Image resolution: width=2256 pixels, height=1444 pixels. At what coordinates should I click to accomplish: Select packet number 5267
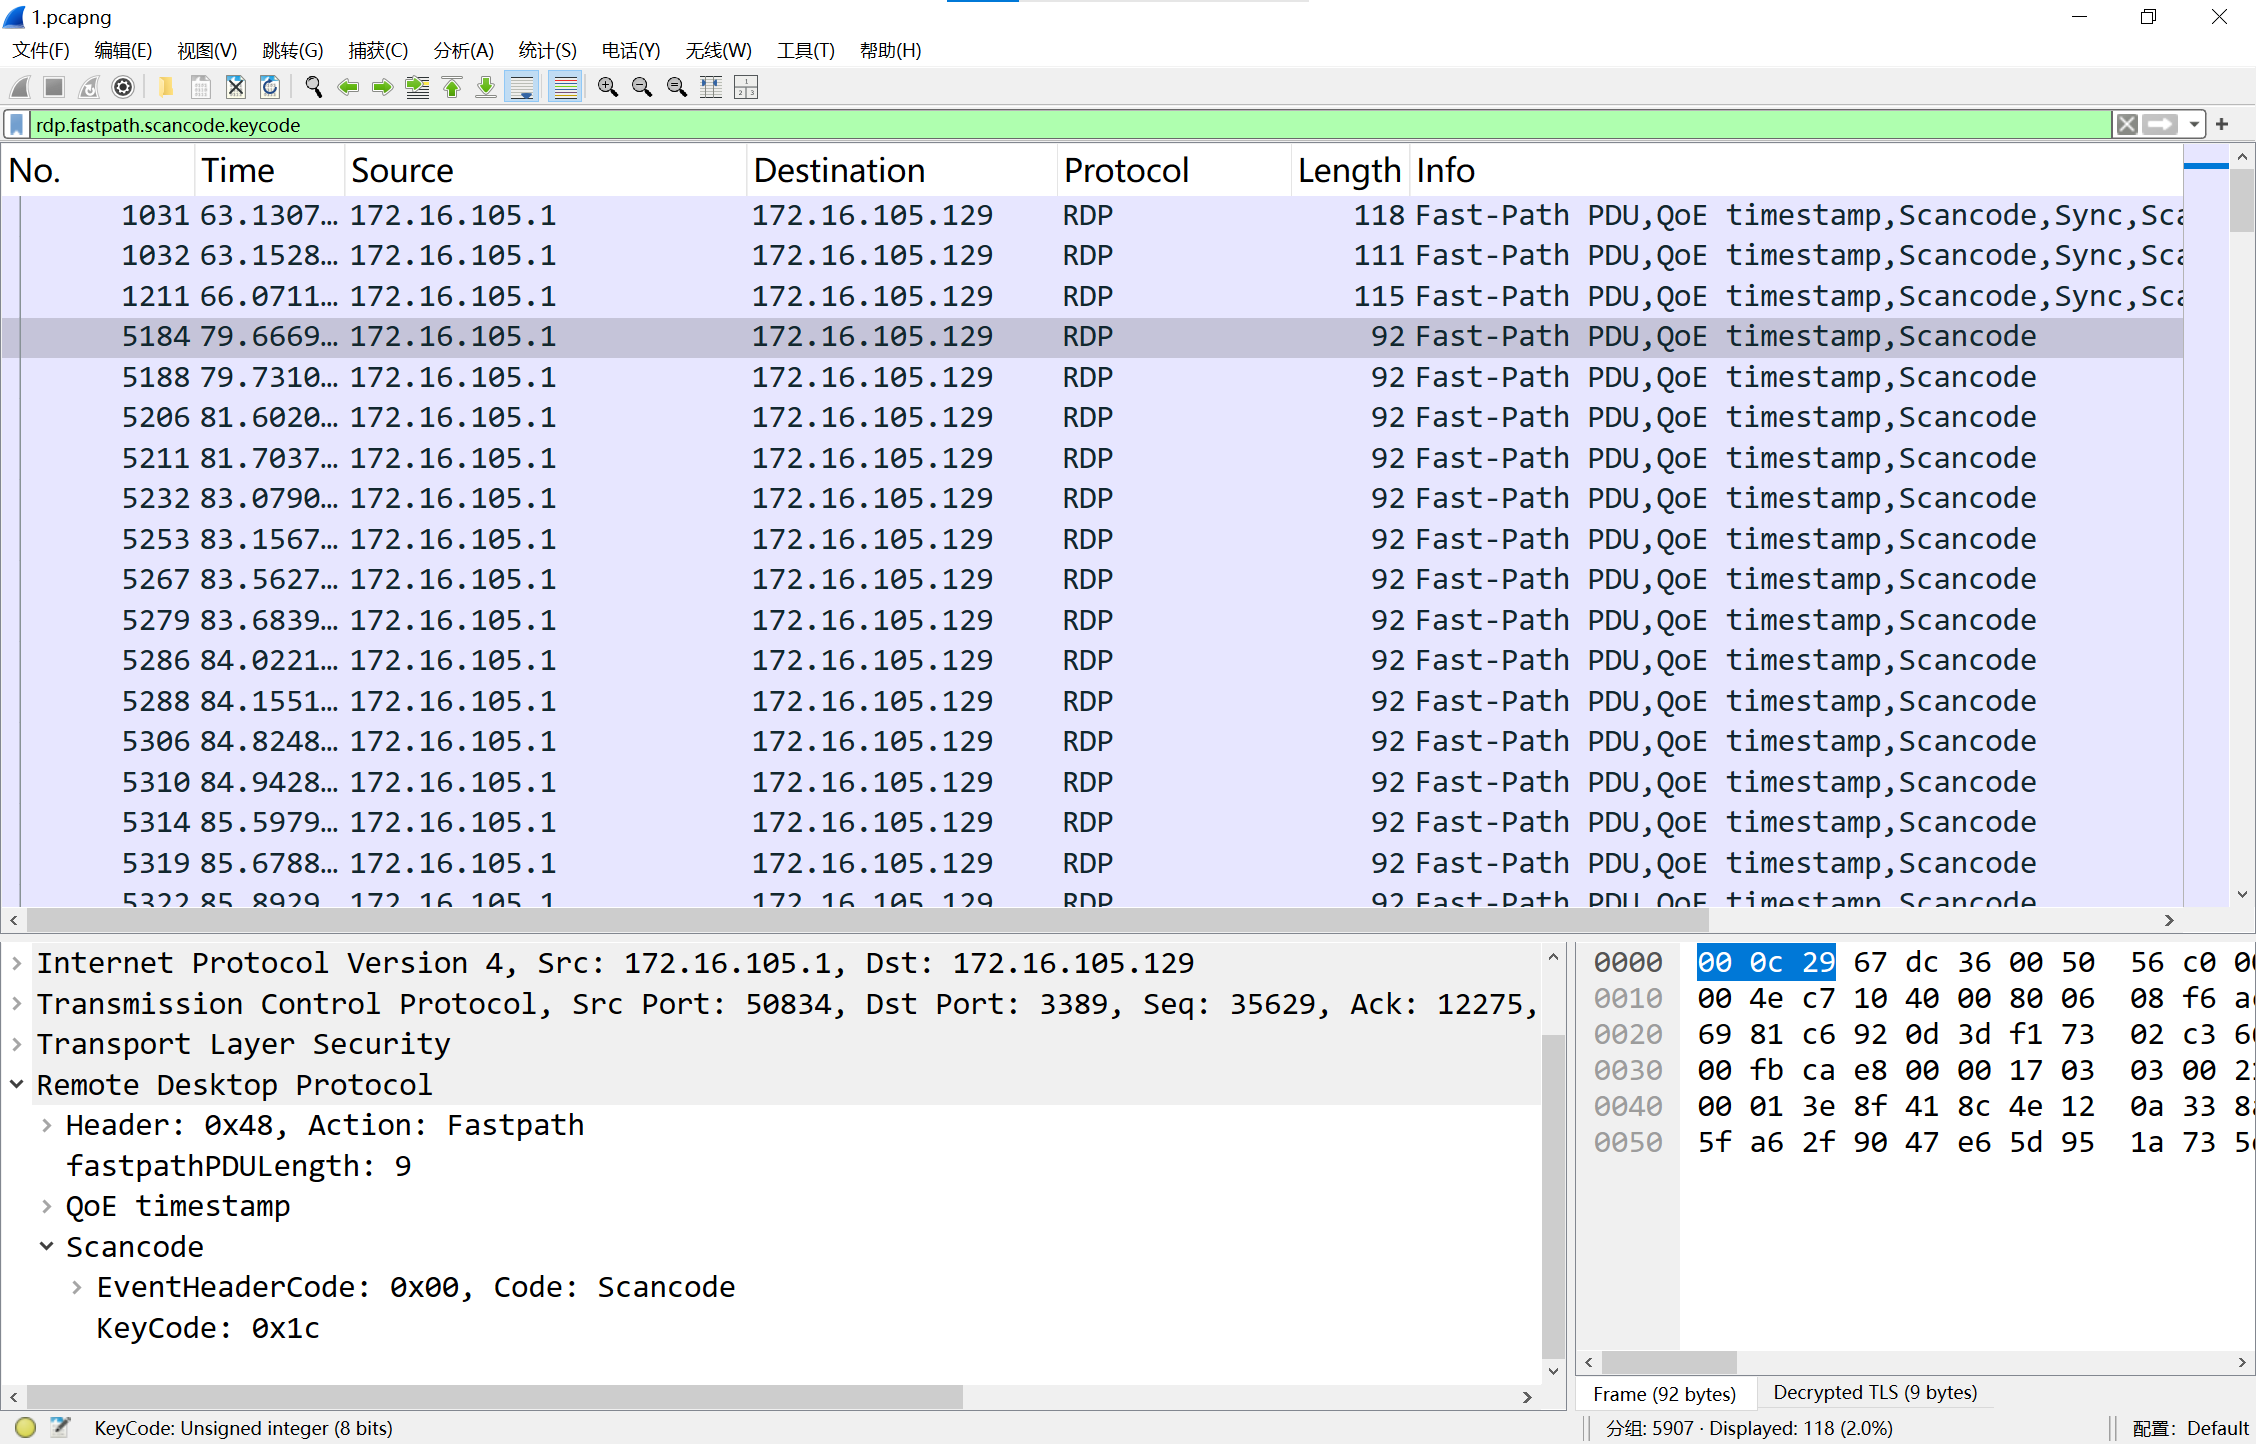(x=1092, y=579)
